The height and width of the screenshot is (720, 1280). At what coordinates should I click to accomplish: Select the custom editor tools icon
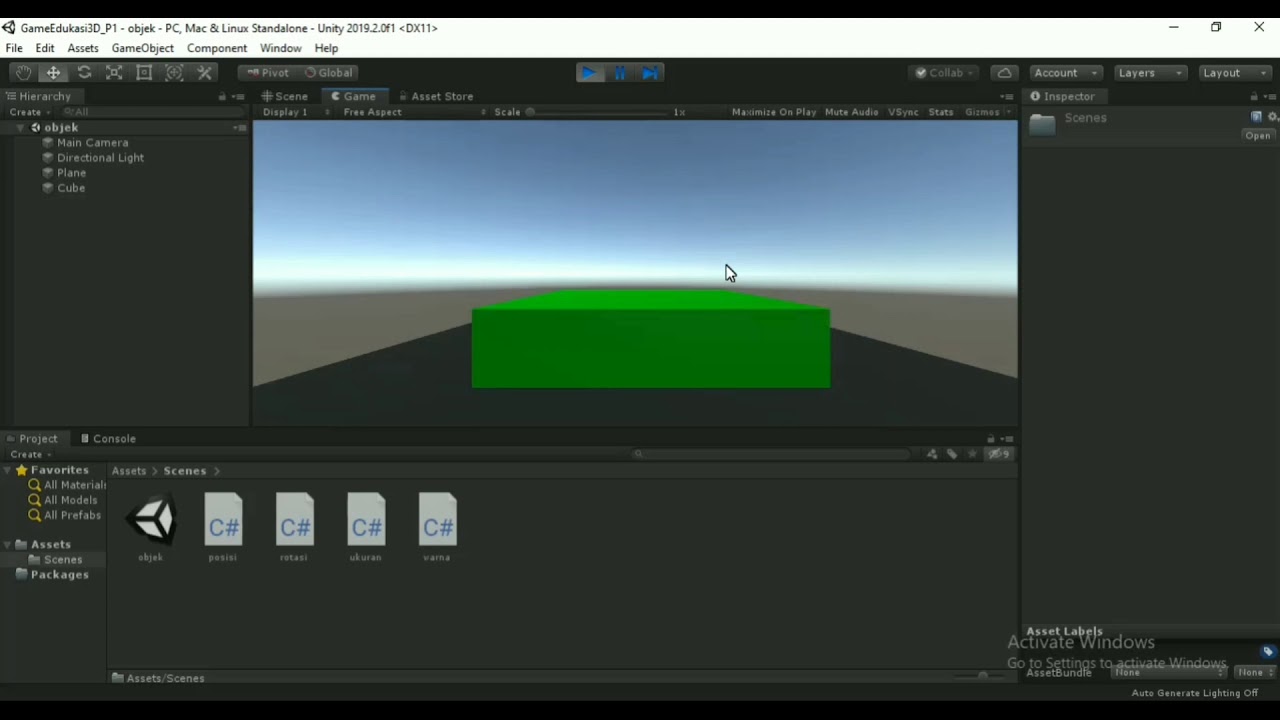205,73
